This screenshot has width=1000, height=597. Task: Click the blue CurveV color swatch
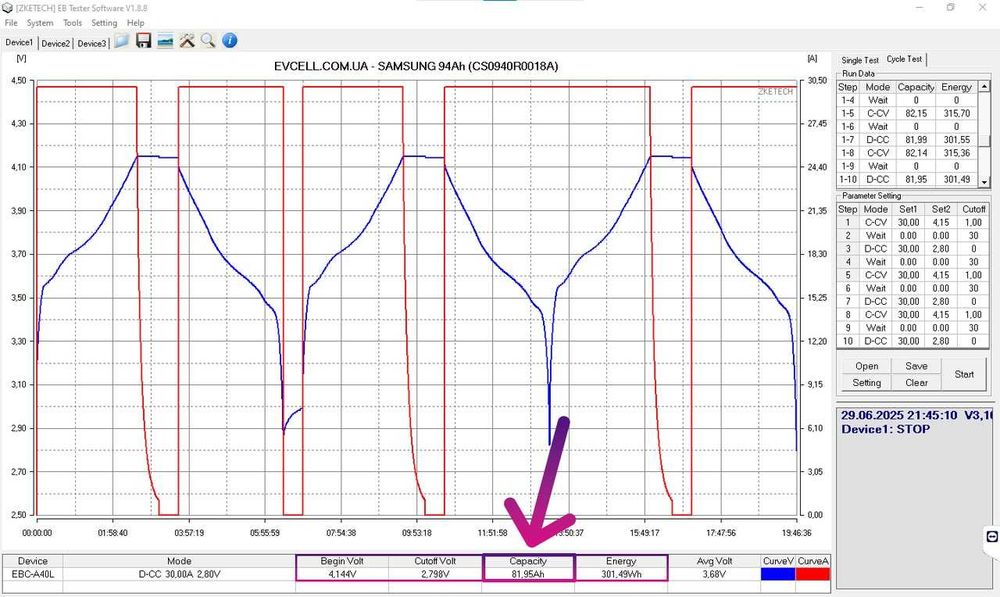(778, 574)
